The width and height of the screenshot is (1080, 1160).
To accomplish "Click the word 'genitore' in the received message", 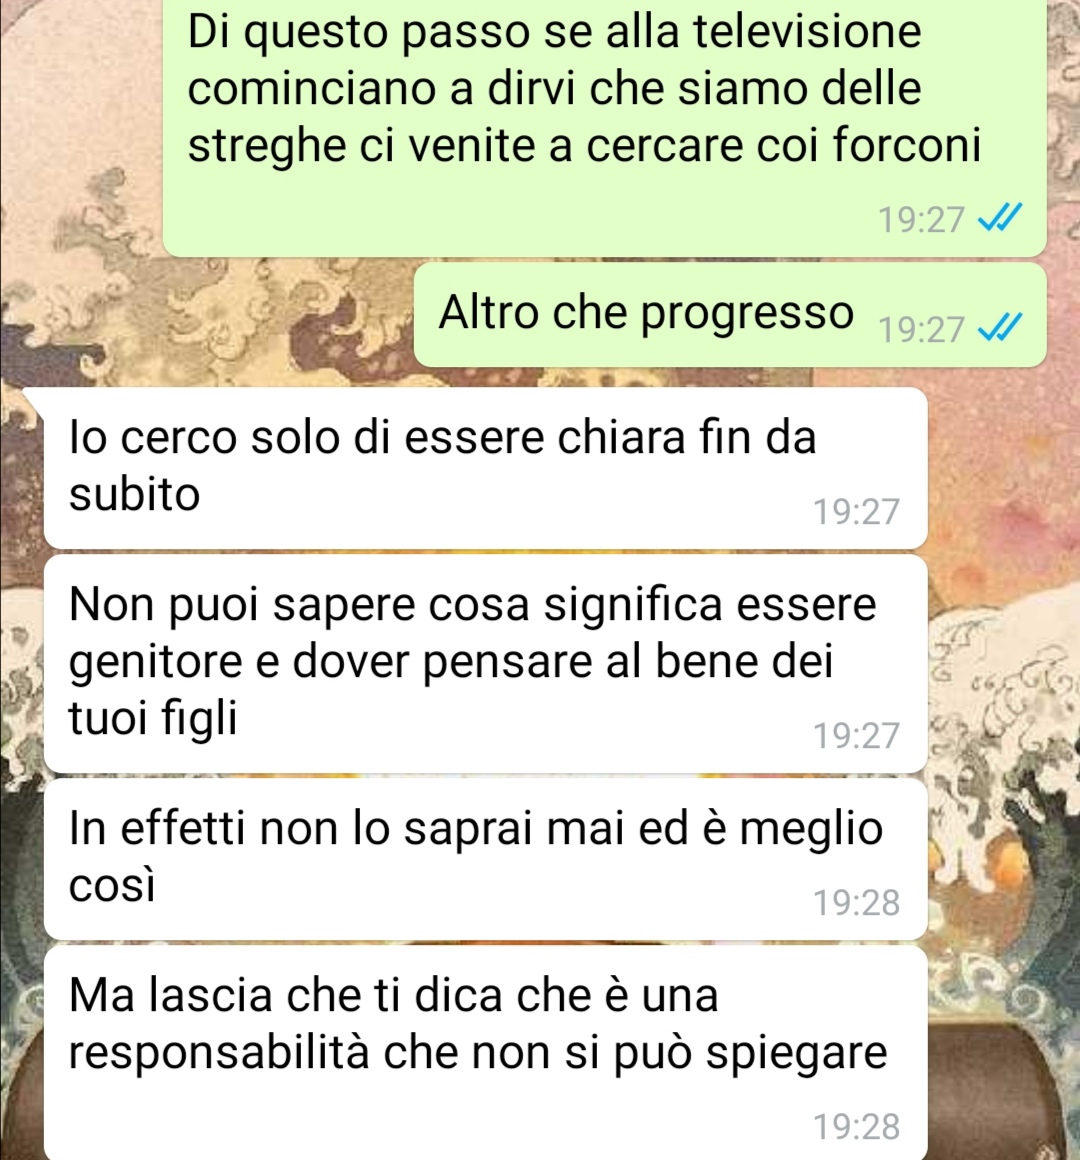I will pyautogui.click(x=155, y=663).
